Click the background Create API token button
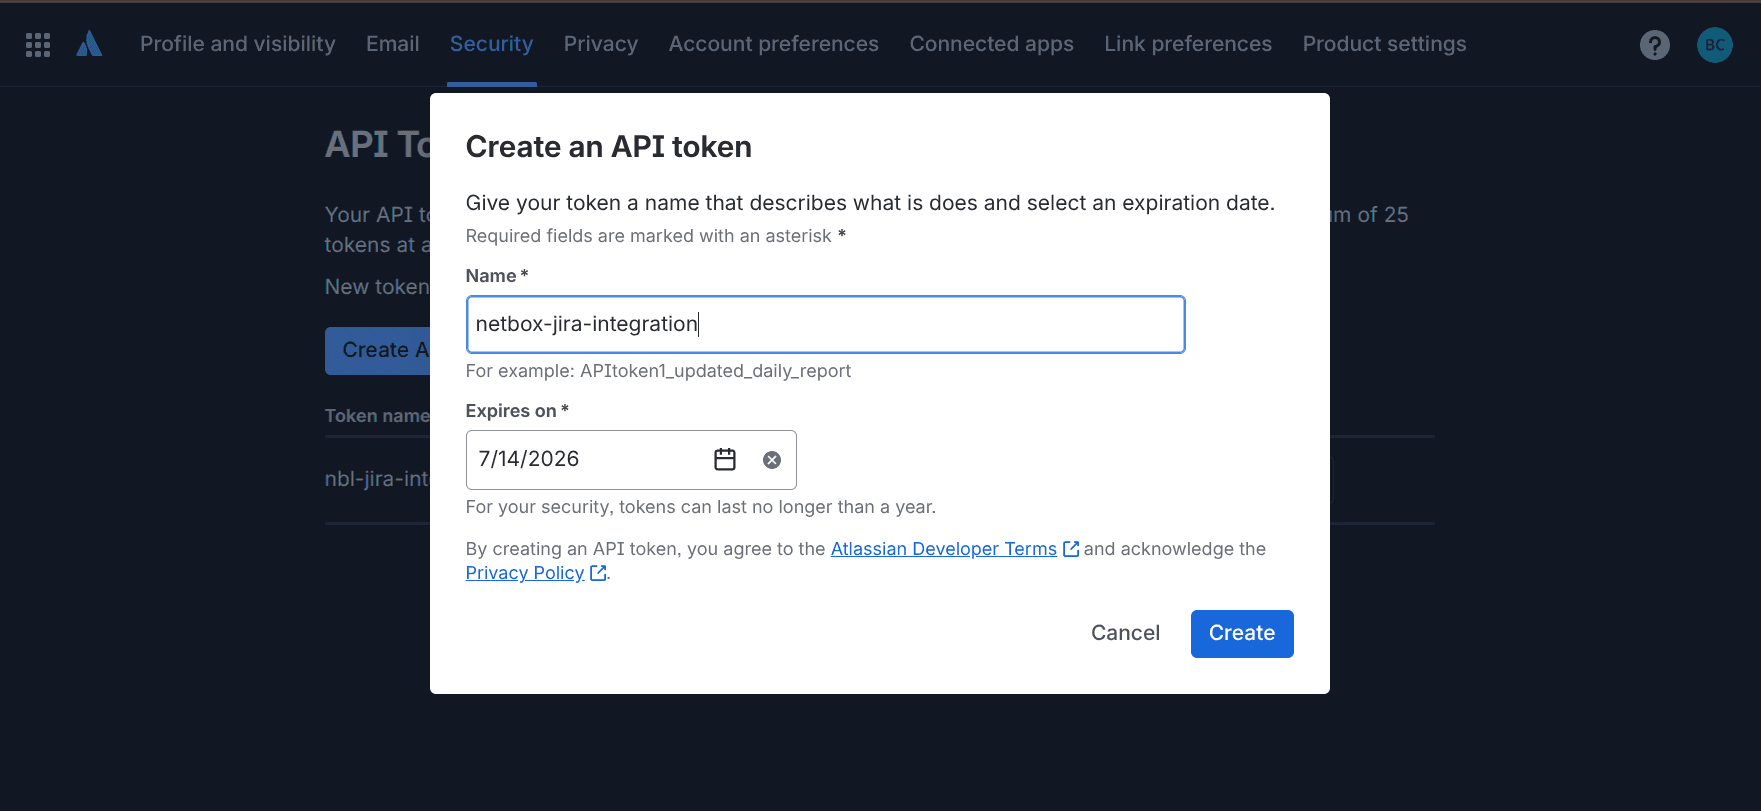Image resolution: width=1761 pixels, height=811 pixels. 378,350
